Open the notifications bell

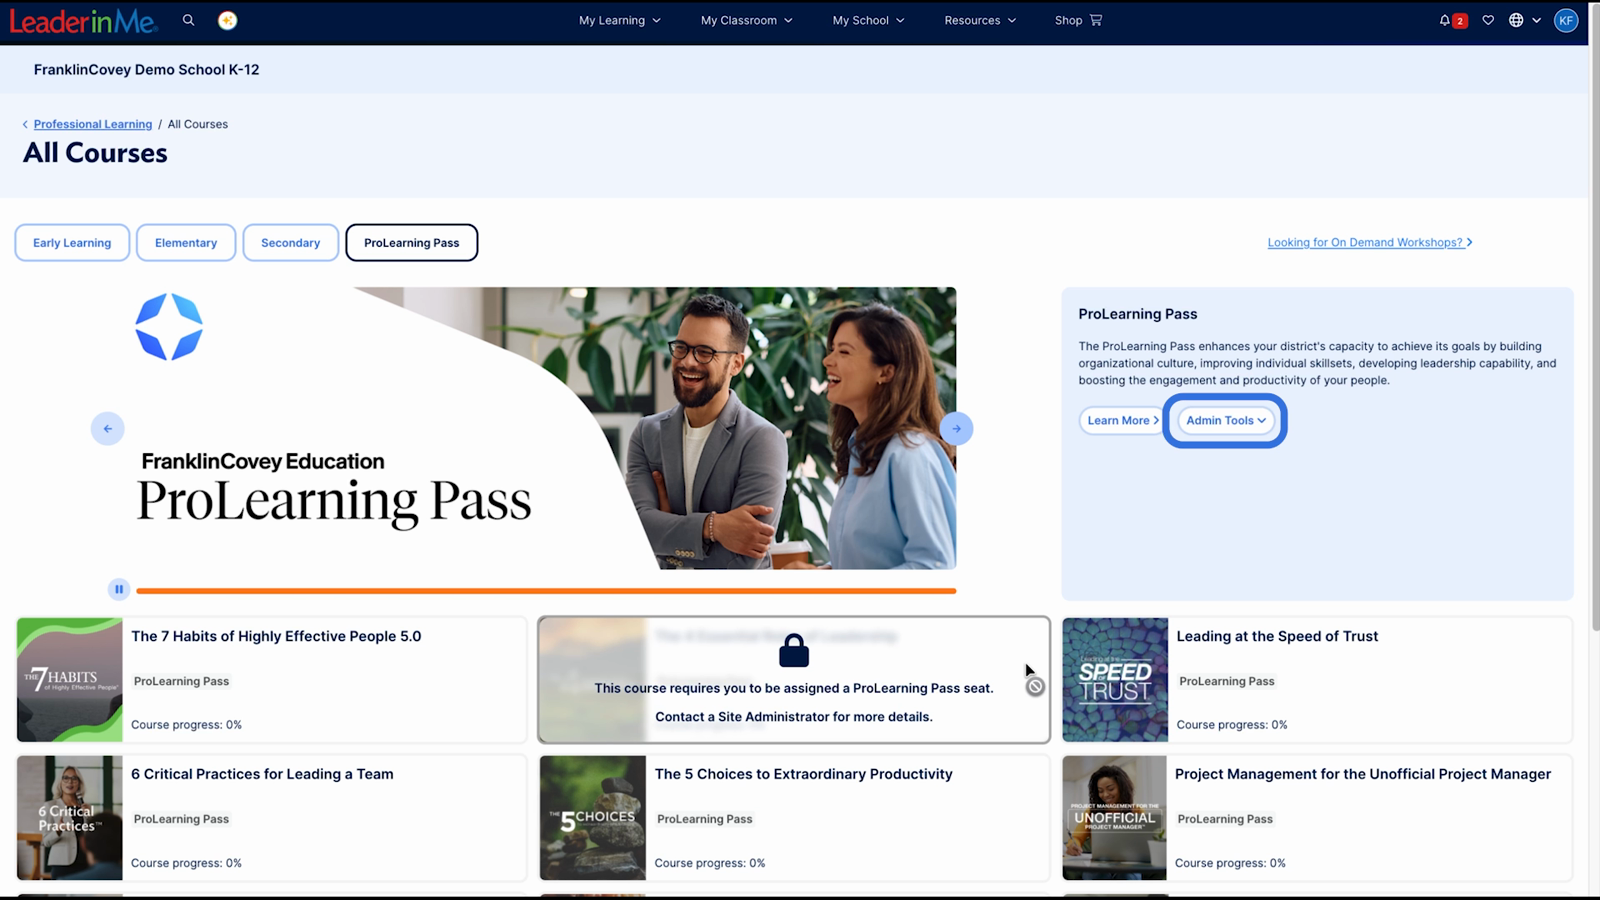tap(1445, 20)
